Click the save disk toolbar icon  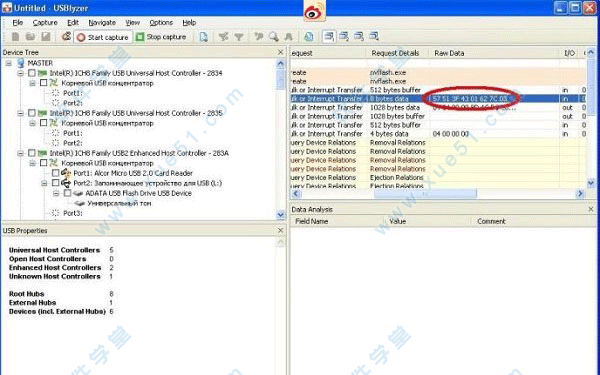[x=46, y=37]
